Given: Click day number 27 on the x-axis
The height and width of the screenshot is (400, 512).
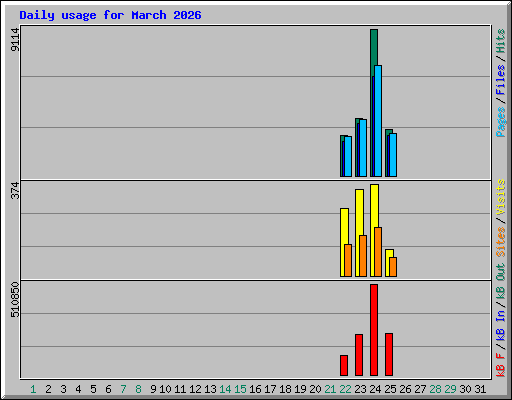Looking at the screenshot, I should (420, 389).
